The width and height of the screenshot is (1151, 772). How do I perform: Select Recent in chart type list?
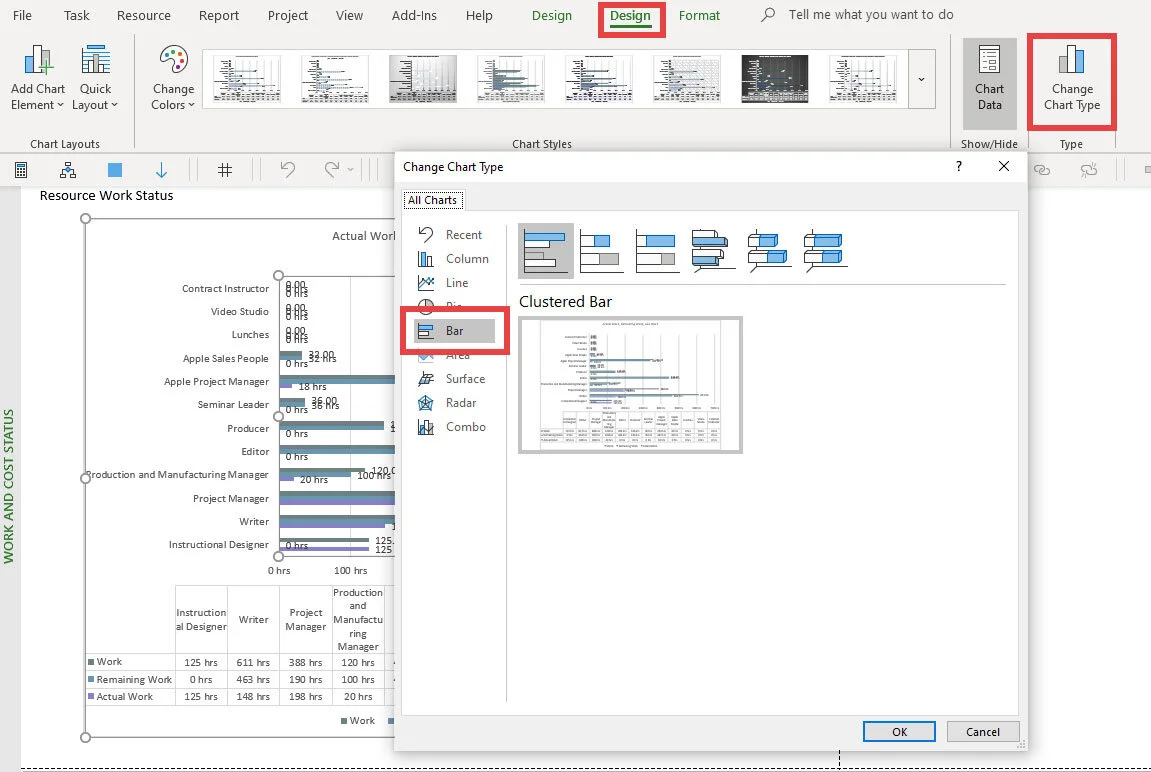point(454,235)
